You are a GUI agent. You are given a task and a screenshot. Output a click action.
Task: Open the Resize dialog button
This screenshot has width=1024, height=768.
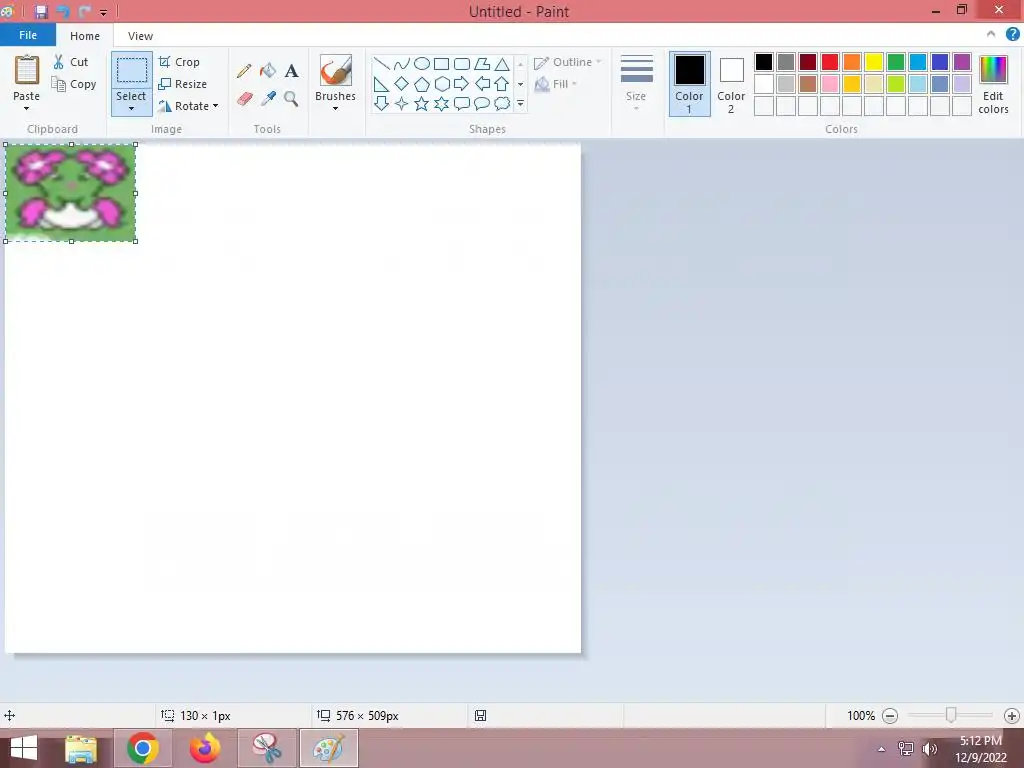(x=183, y=84)
